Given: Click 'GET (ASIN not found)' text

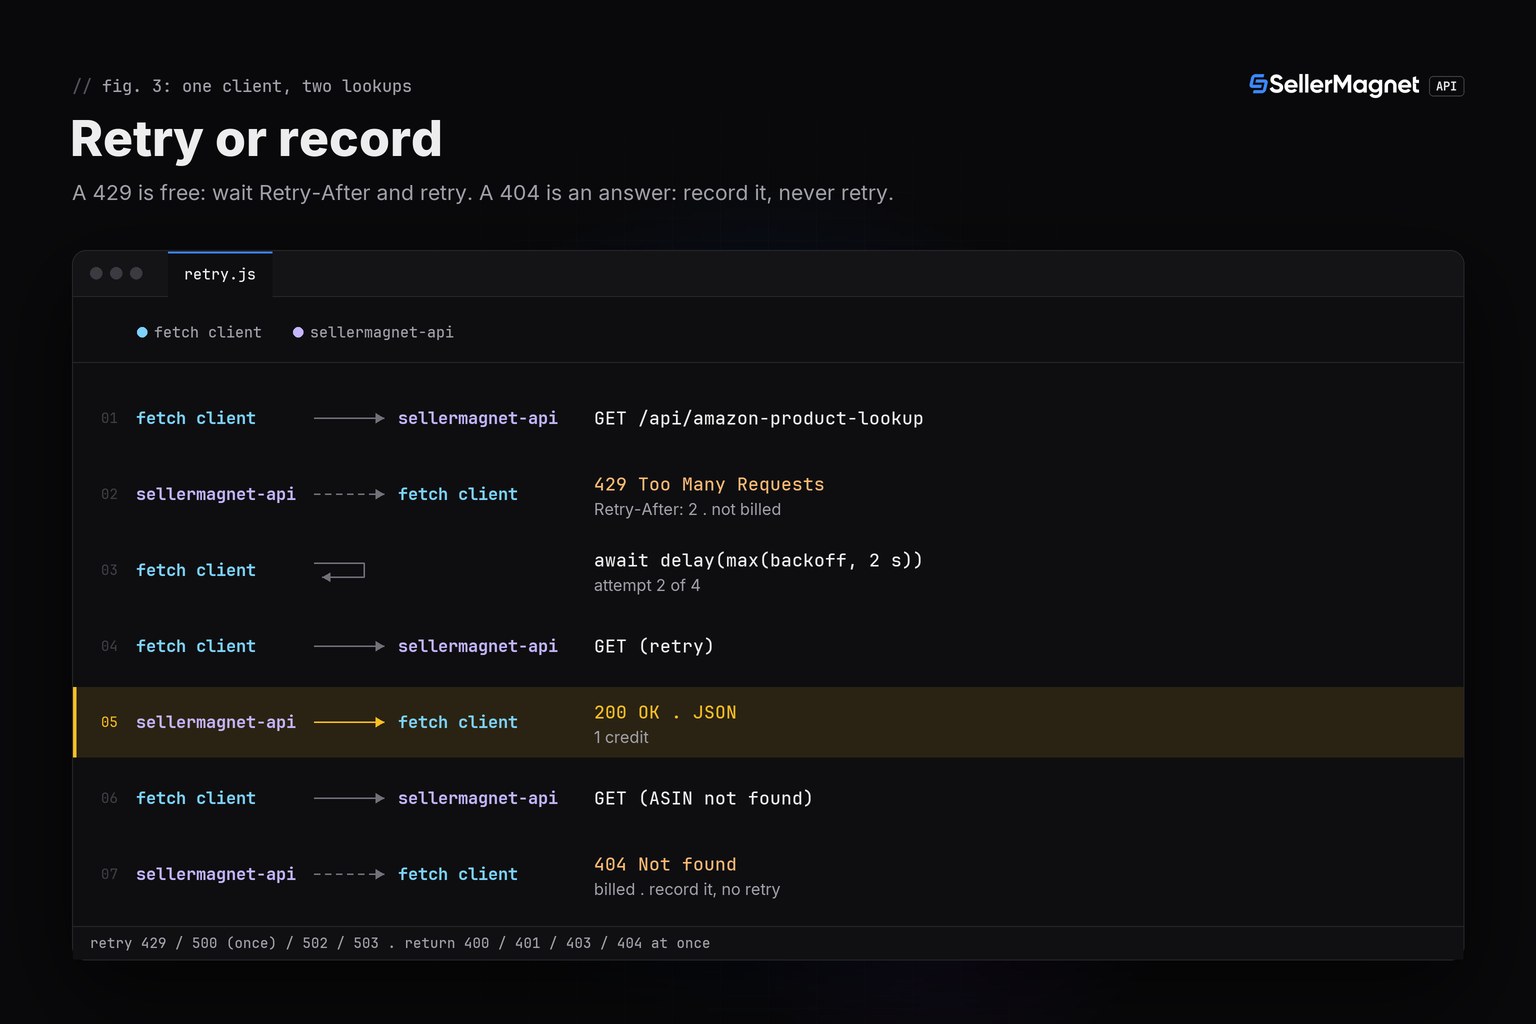Looking at the screenshot, I should point(703,798).
